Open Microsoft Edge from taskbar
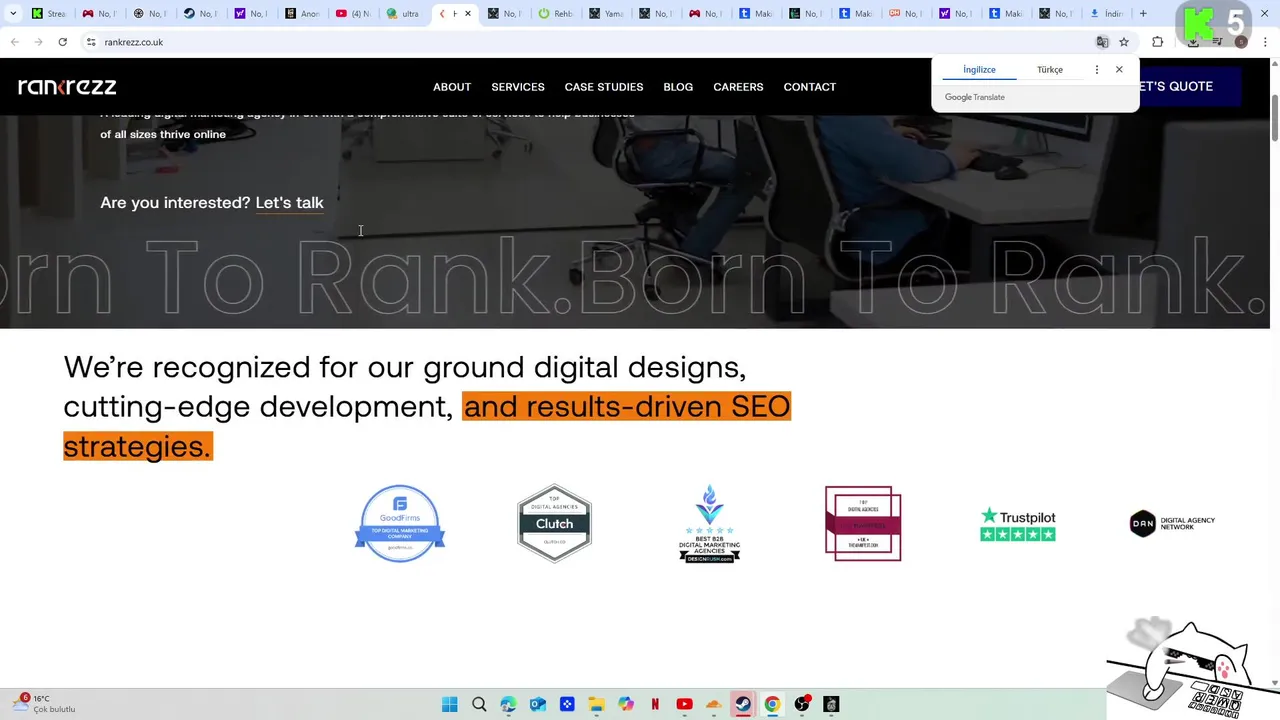Viewport: 1280px width, 720px height. click(x=508, y=704)
